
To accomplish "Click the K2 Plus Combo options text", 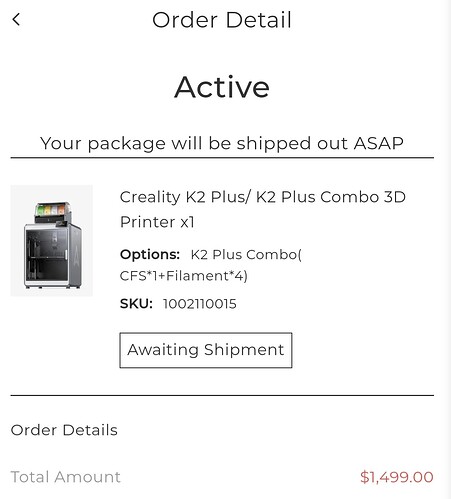I will (x=246, y=255).
